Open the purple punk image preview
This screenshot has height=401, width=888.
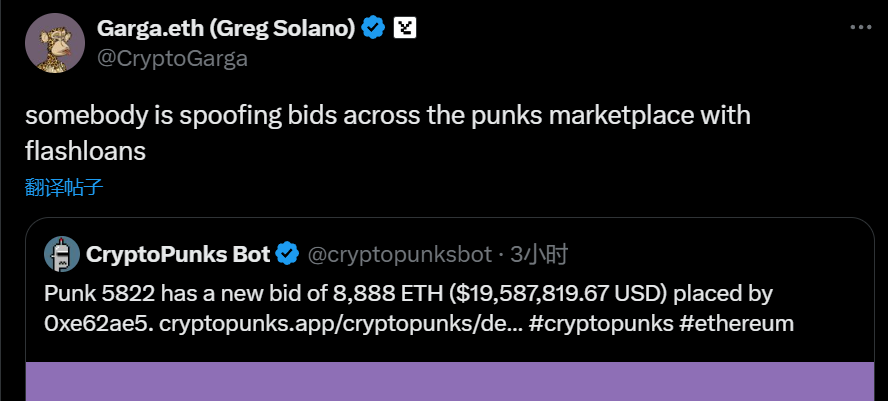(447, 382)
